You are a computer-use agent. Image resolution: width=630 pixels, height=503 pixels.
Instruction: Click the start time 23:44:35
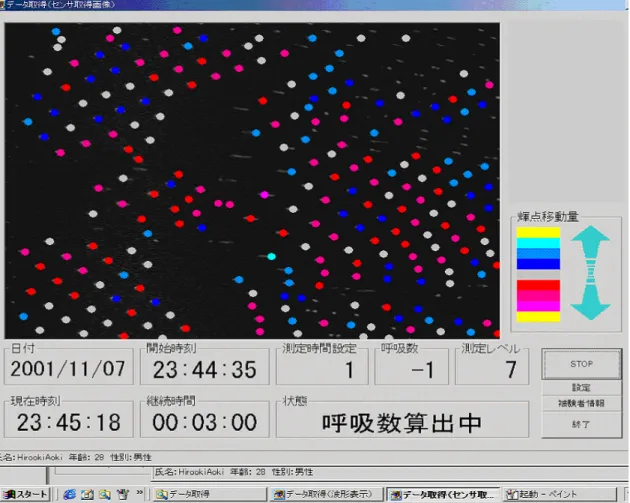(x=205, y=370)
